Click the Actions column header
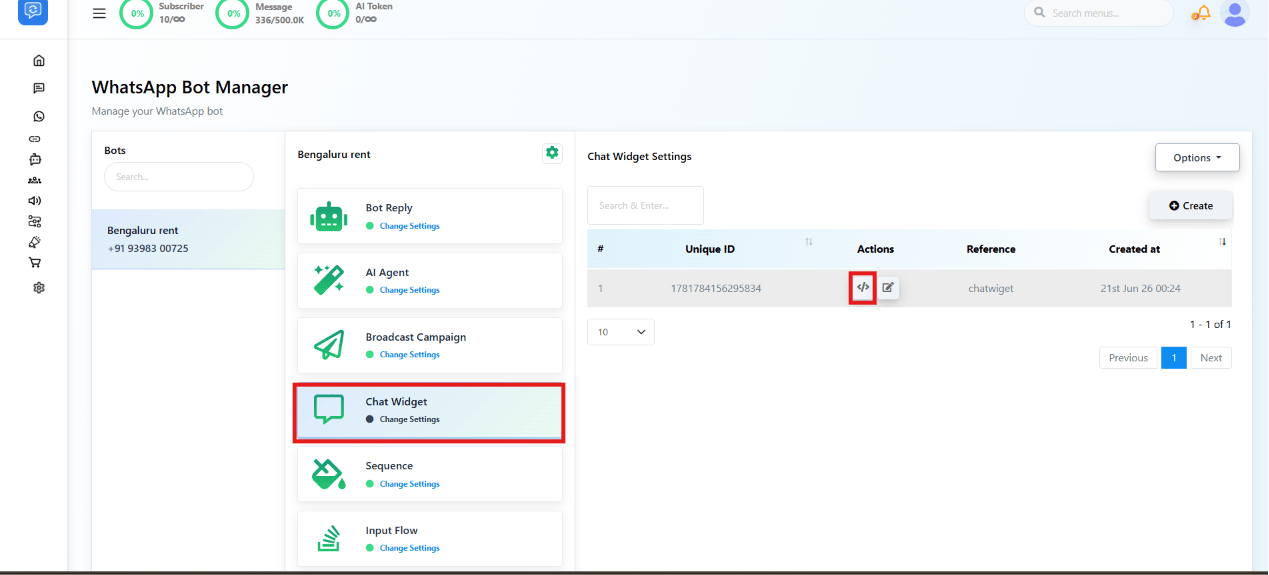This screenshot has height=575, width=1269. (x=875, y=249)
